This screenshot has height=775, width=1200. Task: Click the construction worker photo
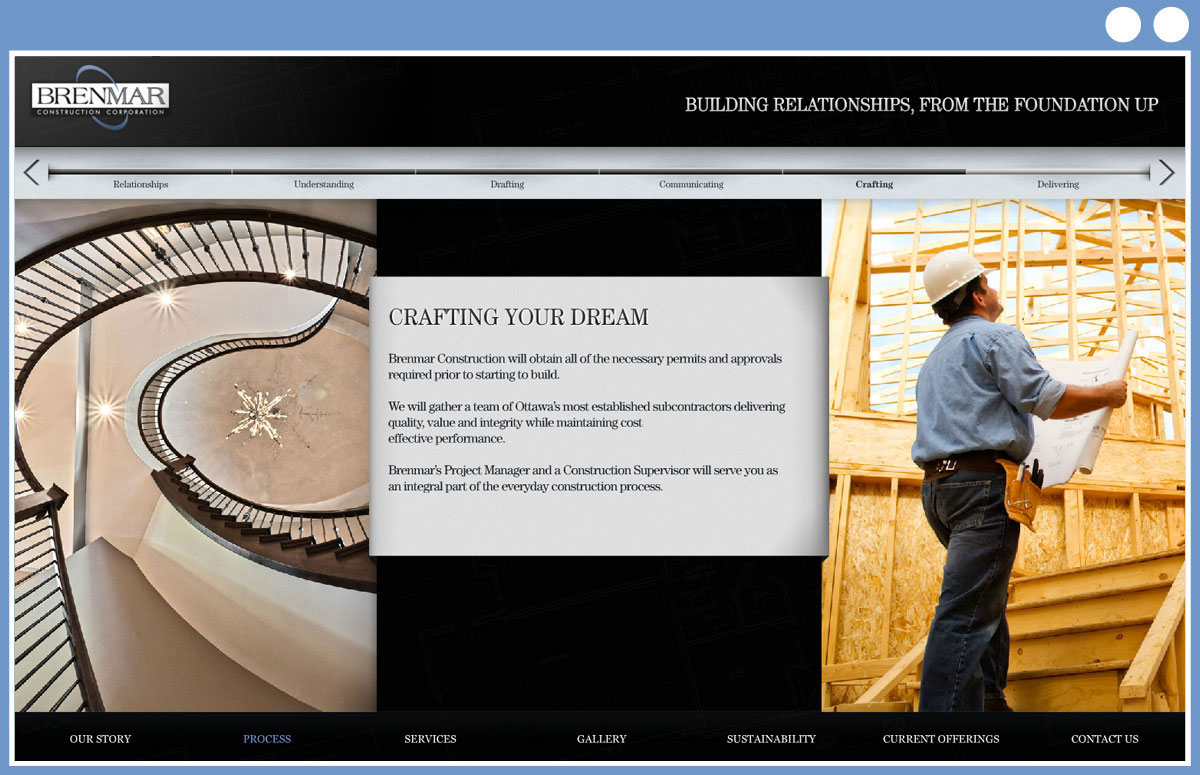1003,455
